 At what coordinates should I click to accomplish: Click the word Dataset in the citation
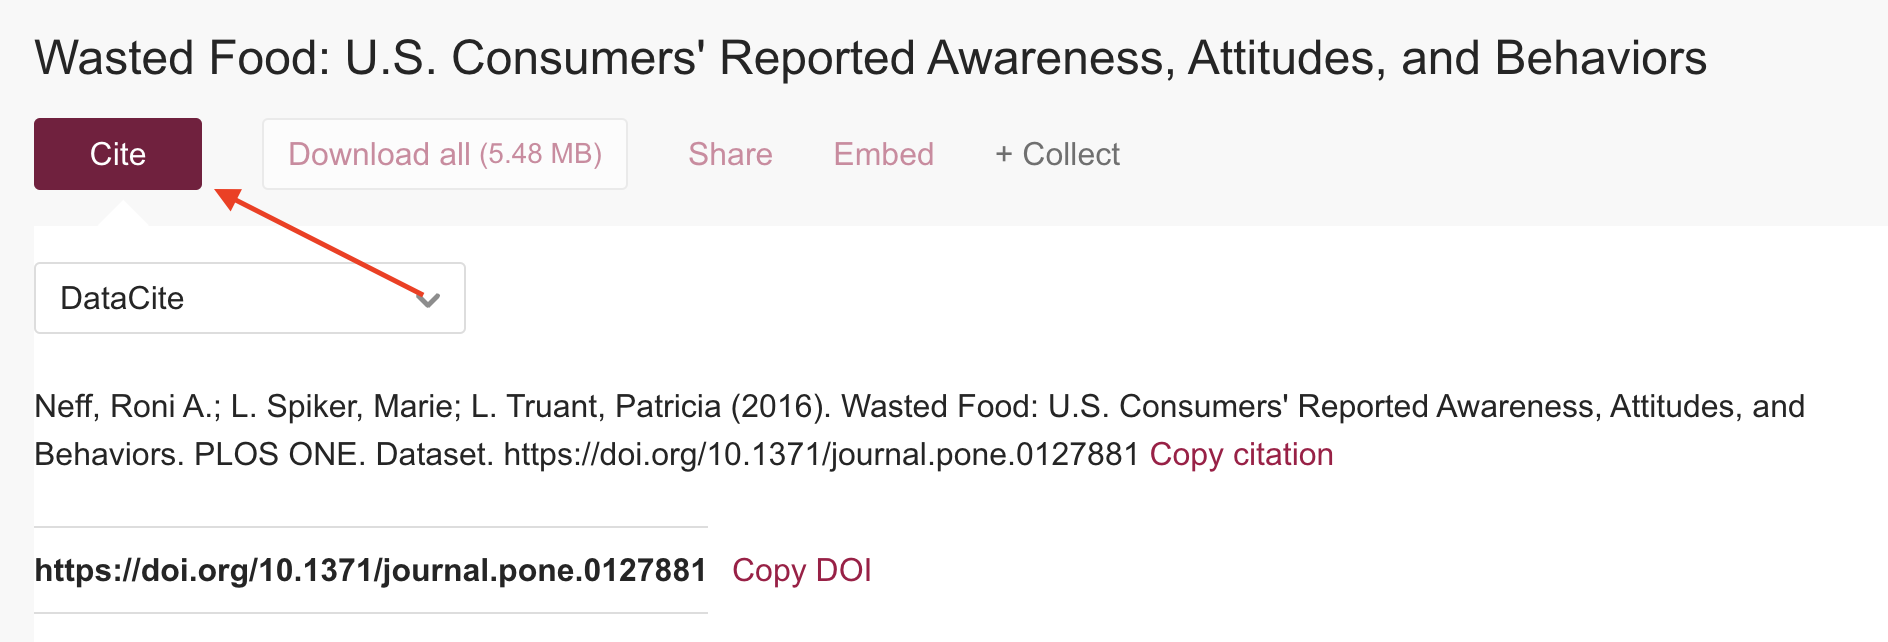click(434, 454)
